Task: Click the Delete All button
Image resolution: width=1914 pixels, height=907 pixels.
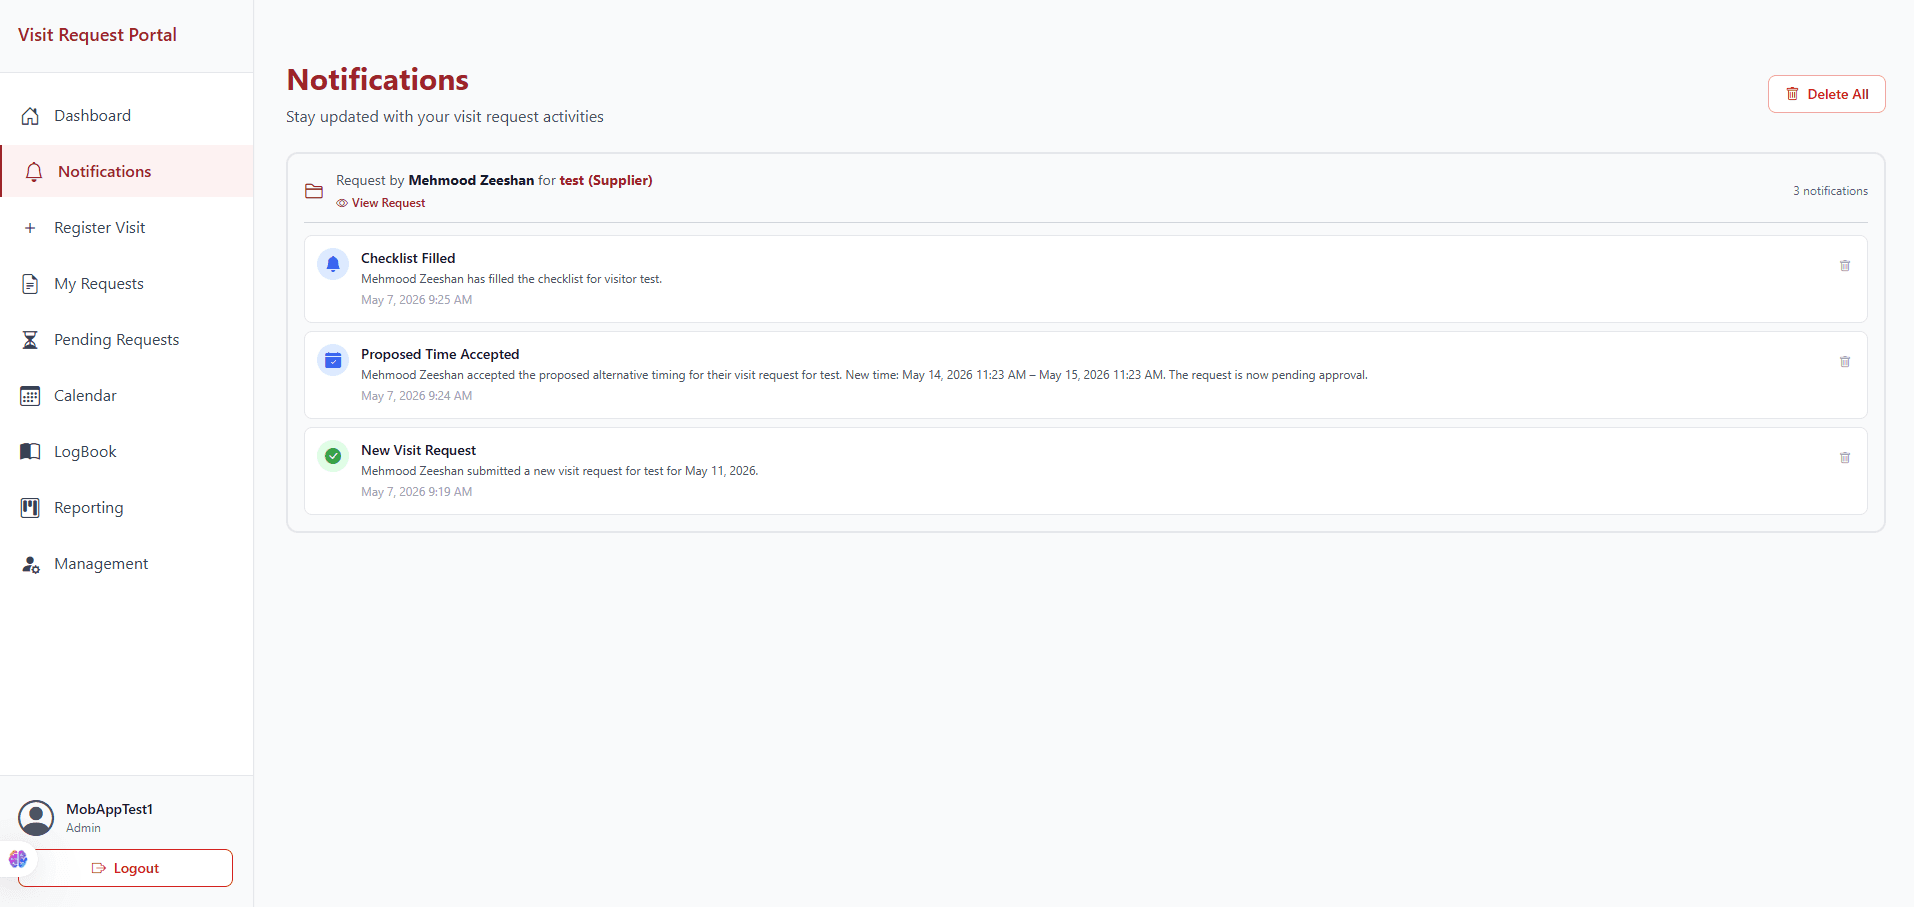Action: click(x=1826, y=94)
